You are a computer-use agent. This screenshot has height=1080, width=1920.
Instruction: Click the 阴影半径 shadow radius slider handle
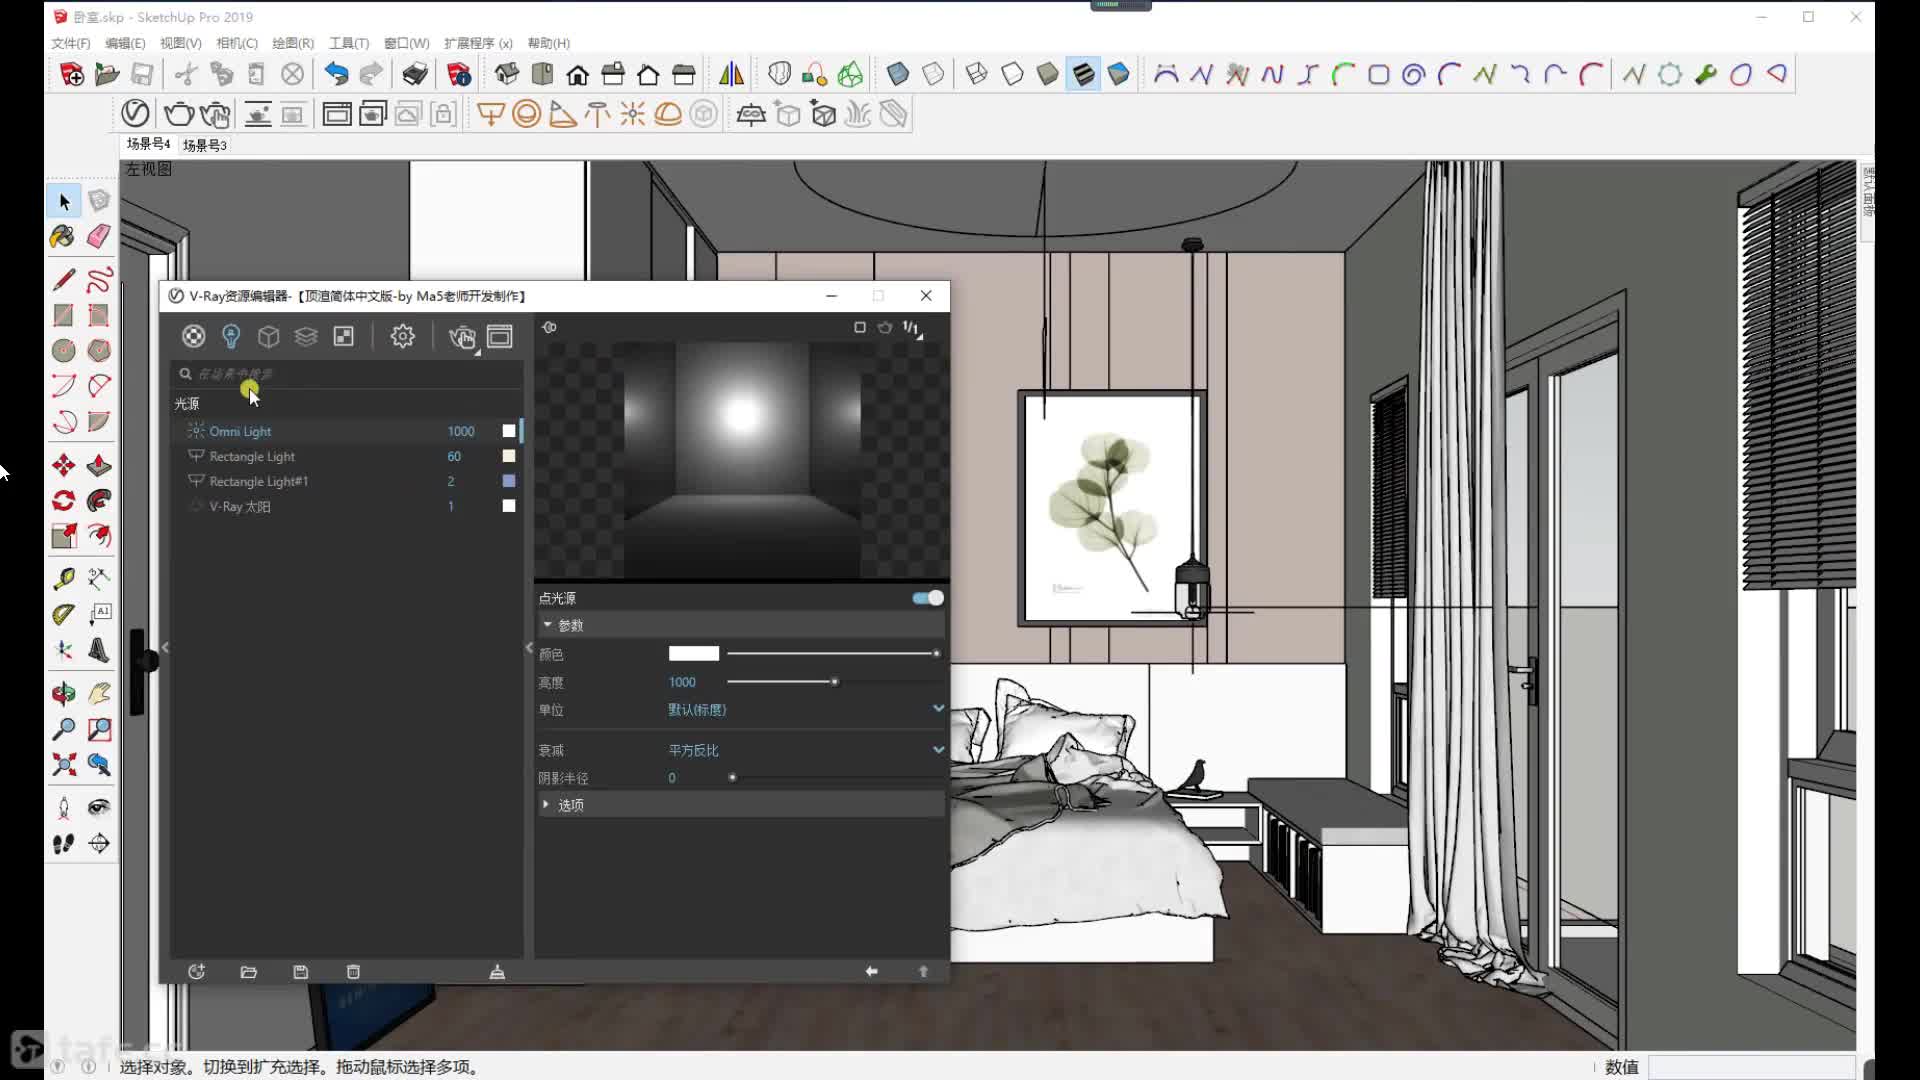click(732, 777)
